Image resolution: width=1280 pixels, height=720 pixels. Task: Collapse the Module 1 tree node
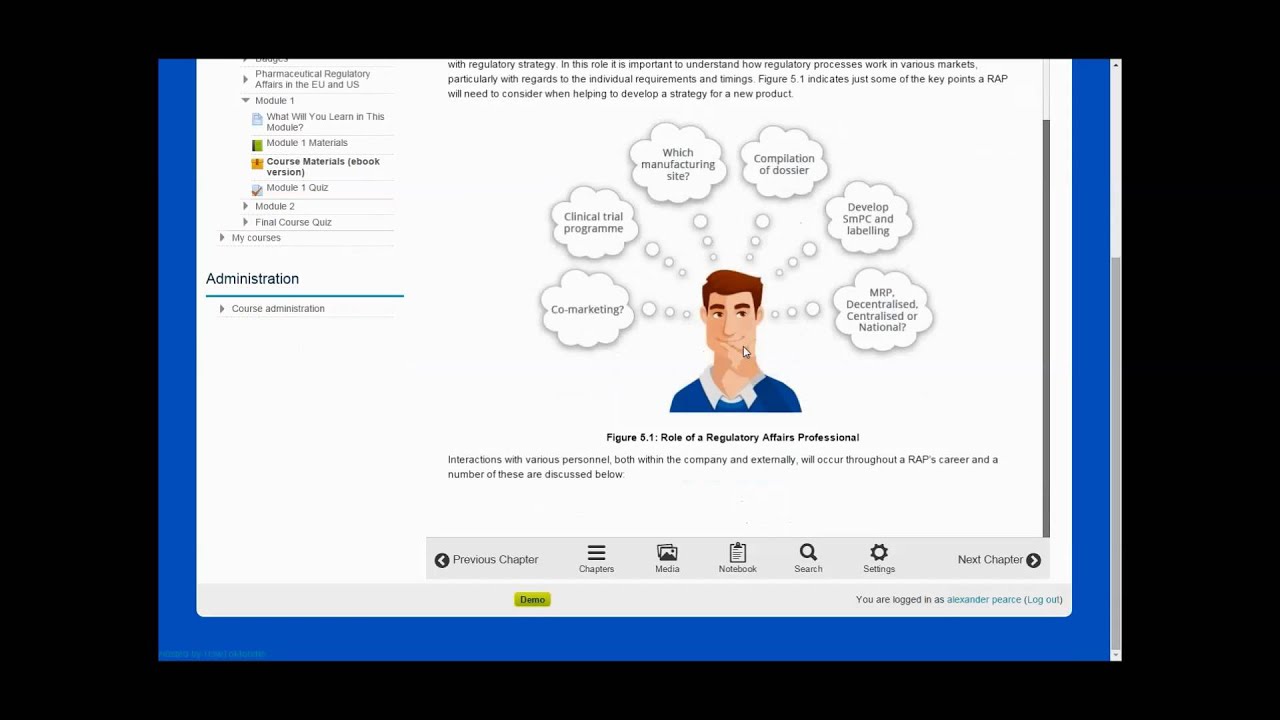point(245,100)
